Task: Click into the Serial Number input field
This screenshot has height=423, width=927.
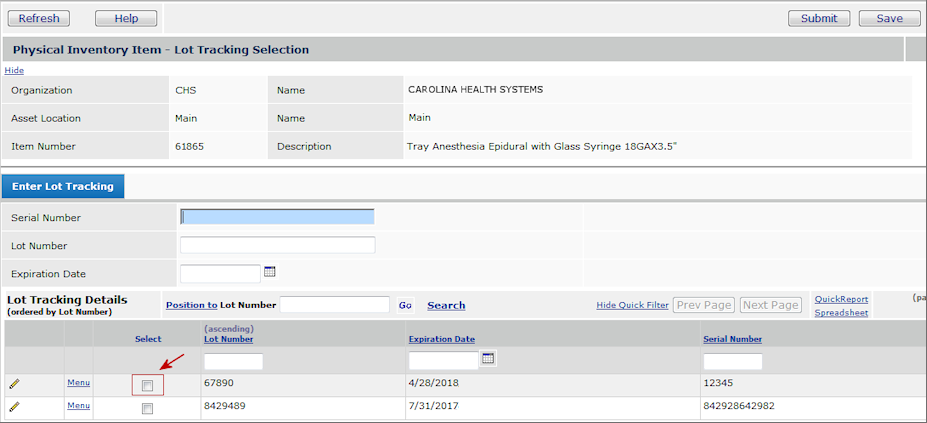Action: tap(277, 217)
